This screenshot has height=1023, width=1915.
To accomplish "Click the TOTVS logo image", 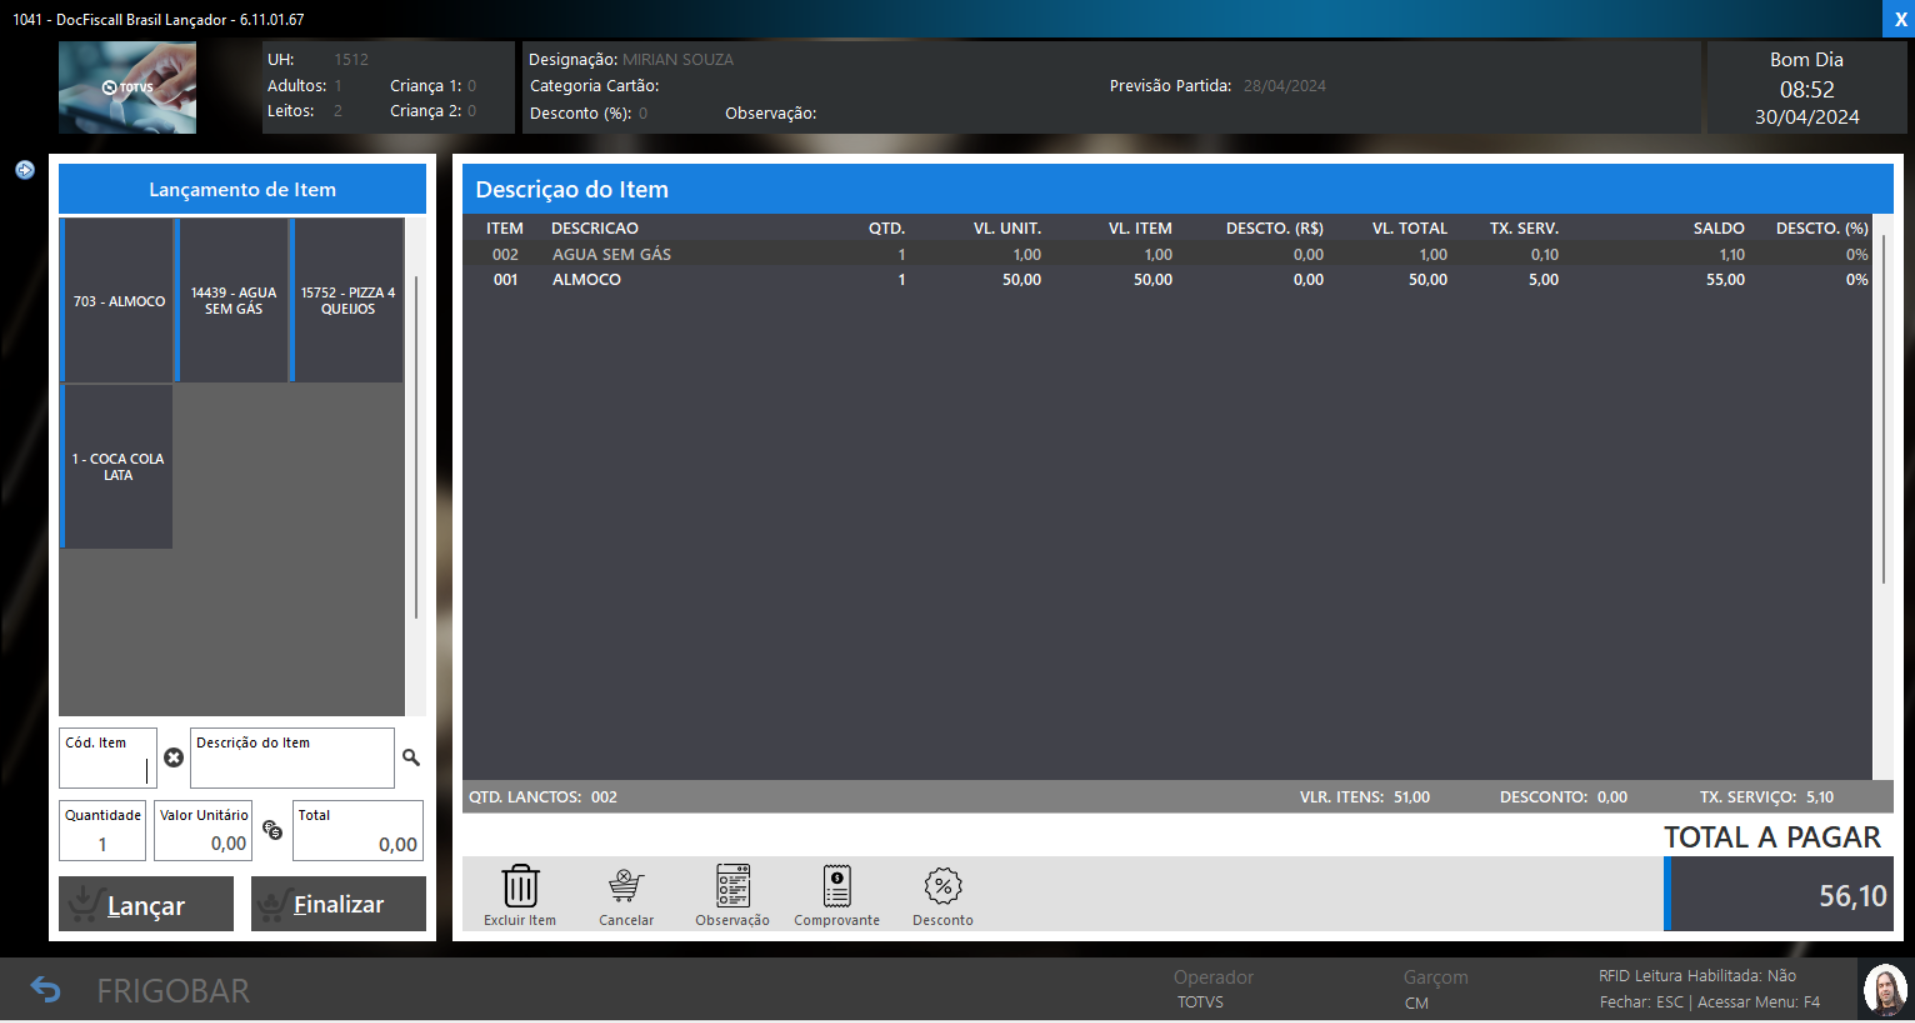I will [127, 88].
